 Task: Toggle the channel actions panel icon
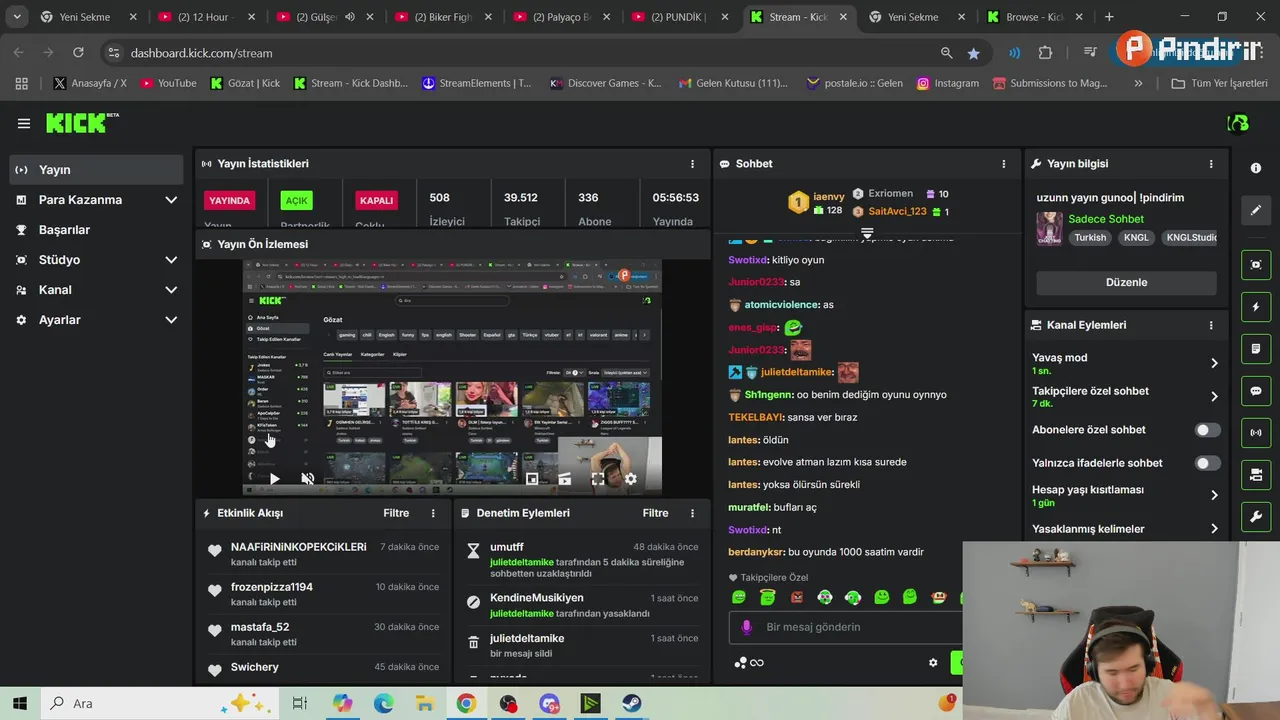point(1256,474)
